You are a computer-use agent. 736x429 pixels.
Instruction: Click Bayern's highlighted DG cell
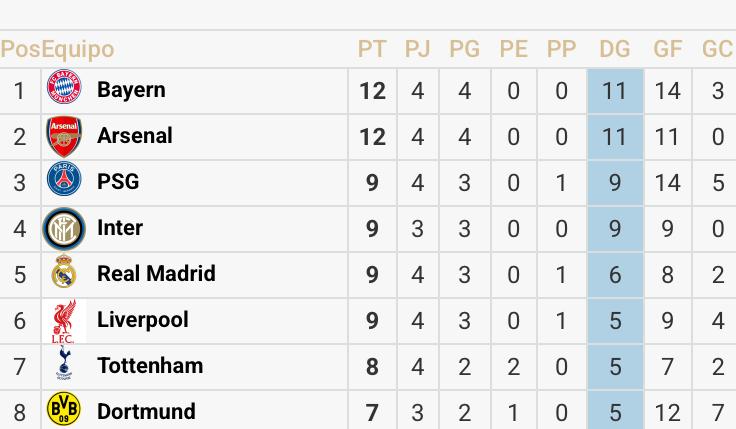[x=614, y=91]
